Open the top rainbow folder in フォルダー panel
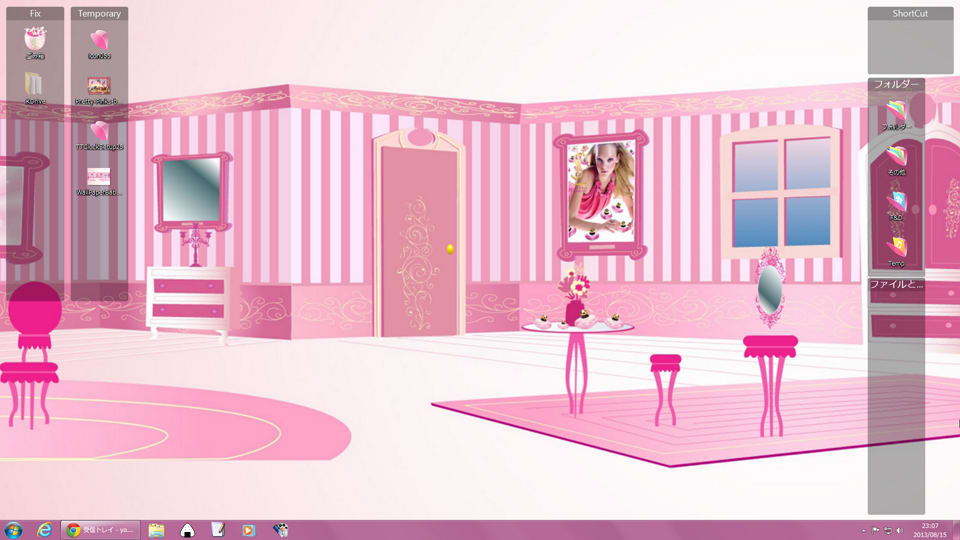Screen dimensions: 960x540 pos(897,111)
